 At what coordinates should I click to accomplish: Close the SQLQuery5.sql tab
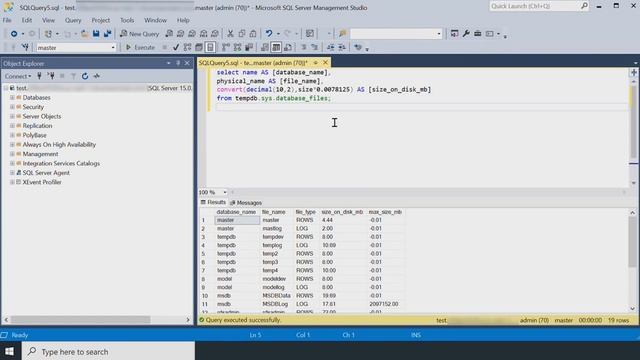click(325, 62)
